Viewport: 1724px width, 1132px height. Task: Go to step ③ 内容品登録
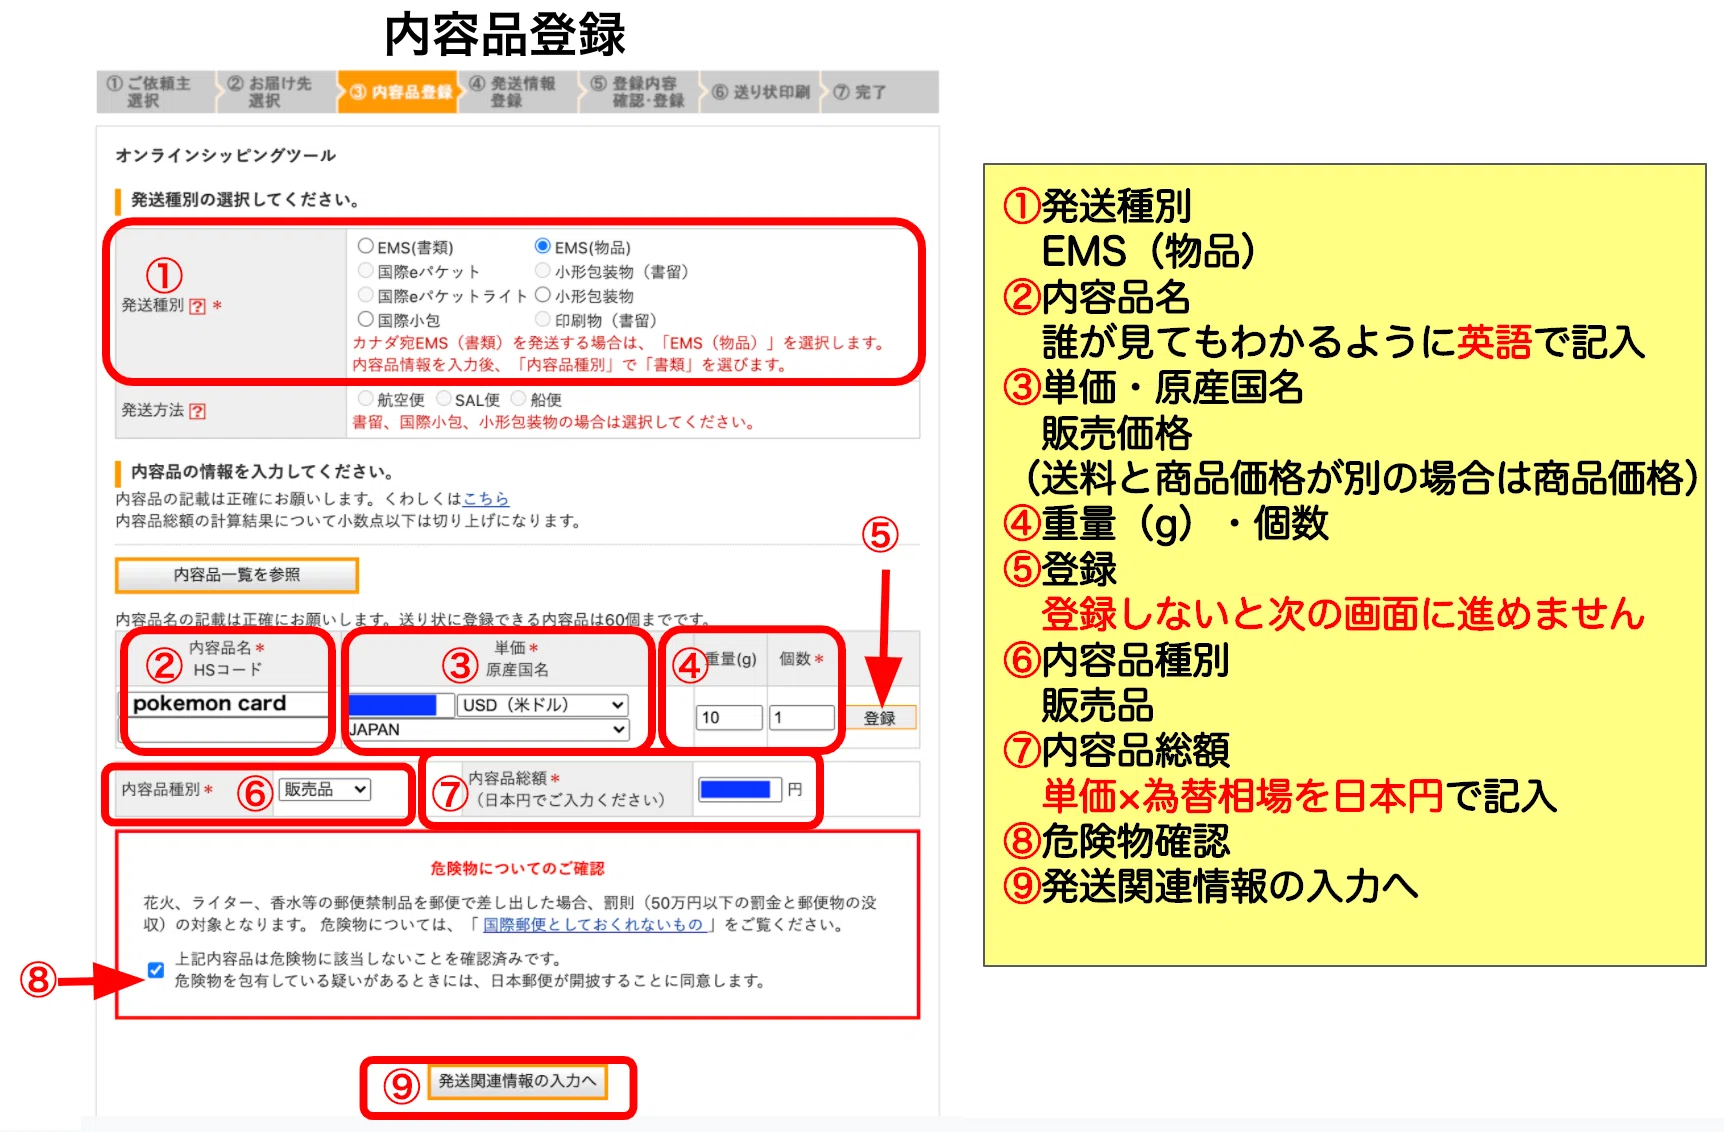[x=398, y=92]
